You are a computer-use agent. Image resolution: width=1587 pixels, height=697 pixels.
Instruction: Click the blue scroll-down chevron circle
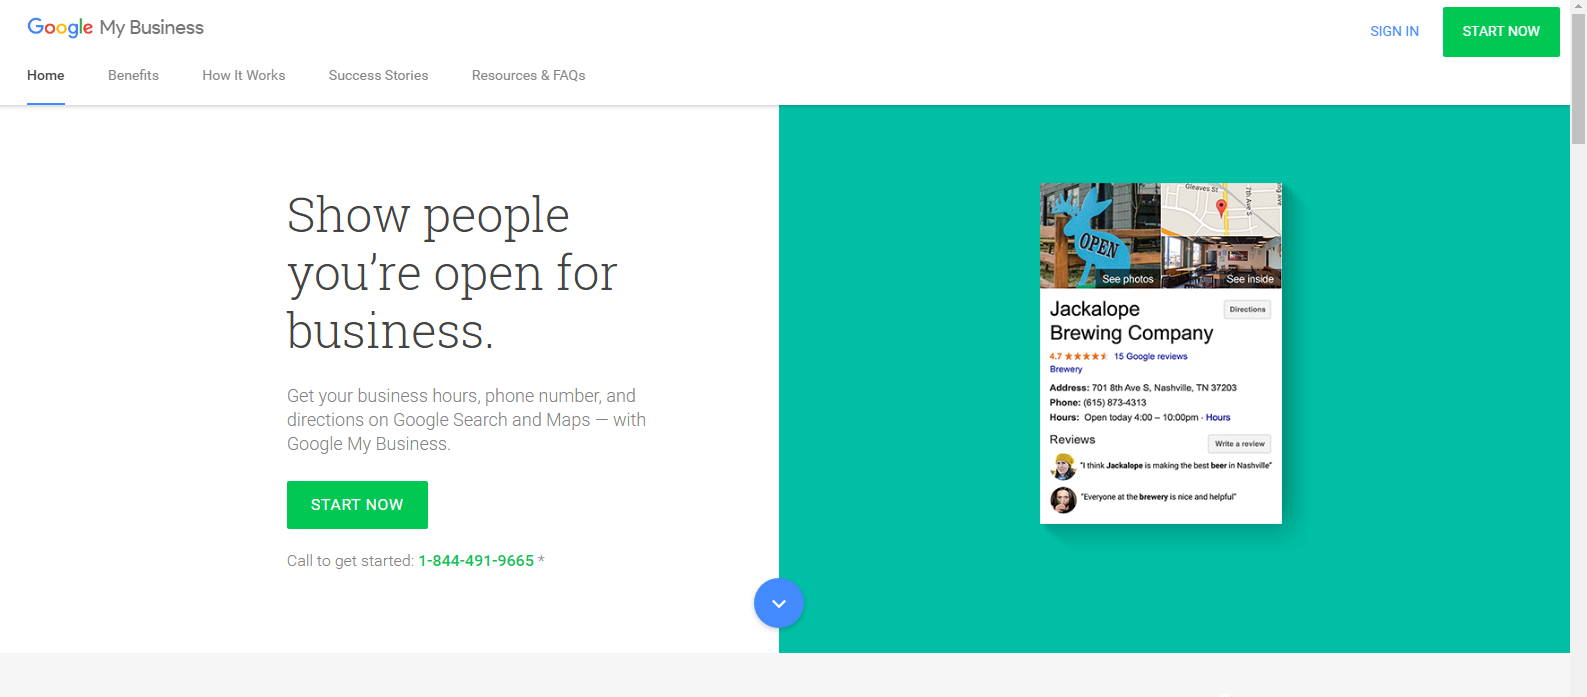[x=779, y=603]
